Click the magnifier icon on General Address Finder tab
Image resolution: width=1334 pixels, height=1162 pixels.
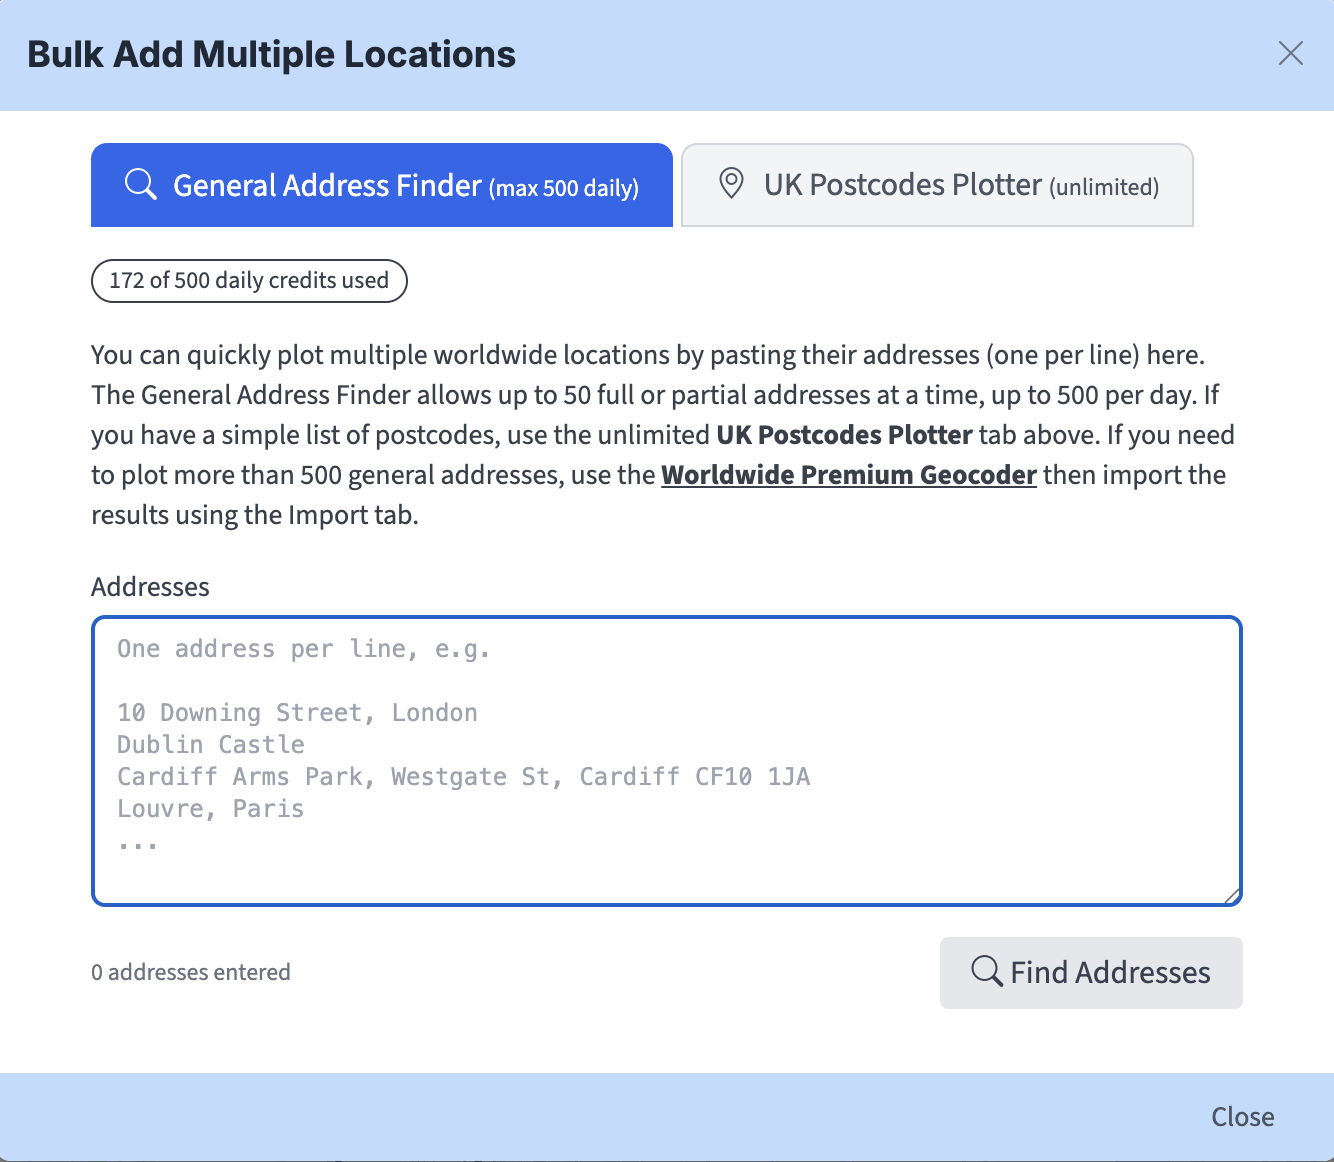[140, 185]
